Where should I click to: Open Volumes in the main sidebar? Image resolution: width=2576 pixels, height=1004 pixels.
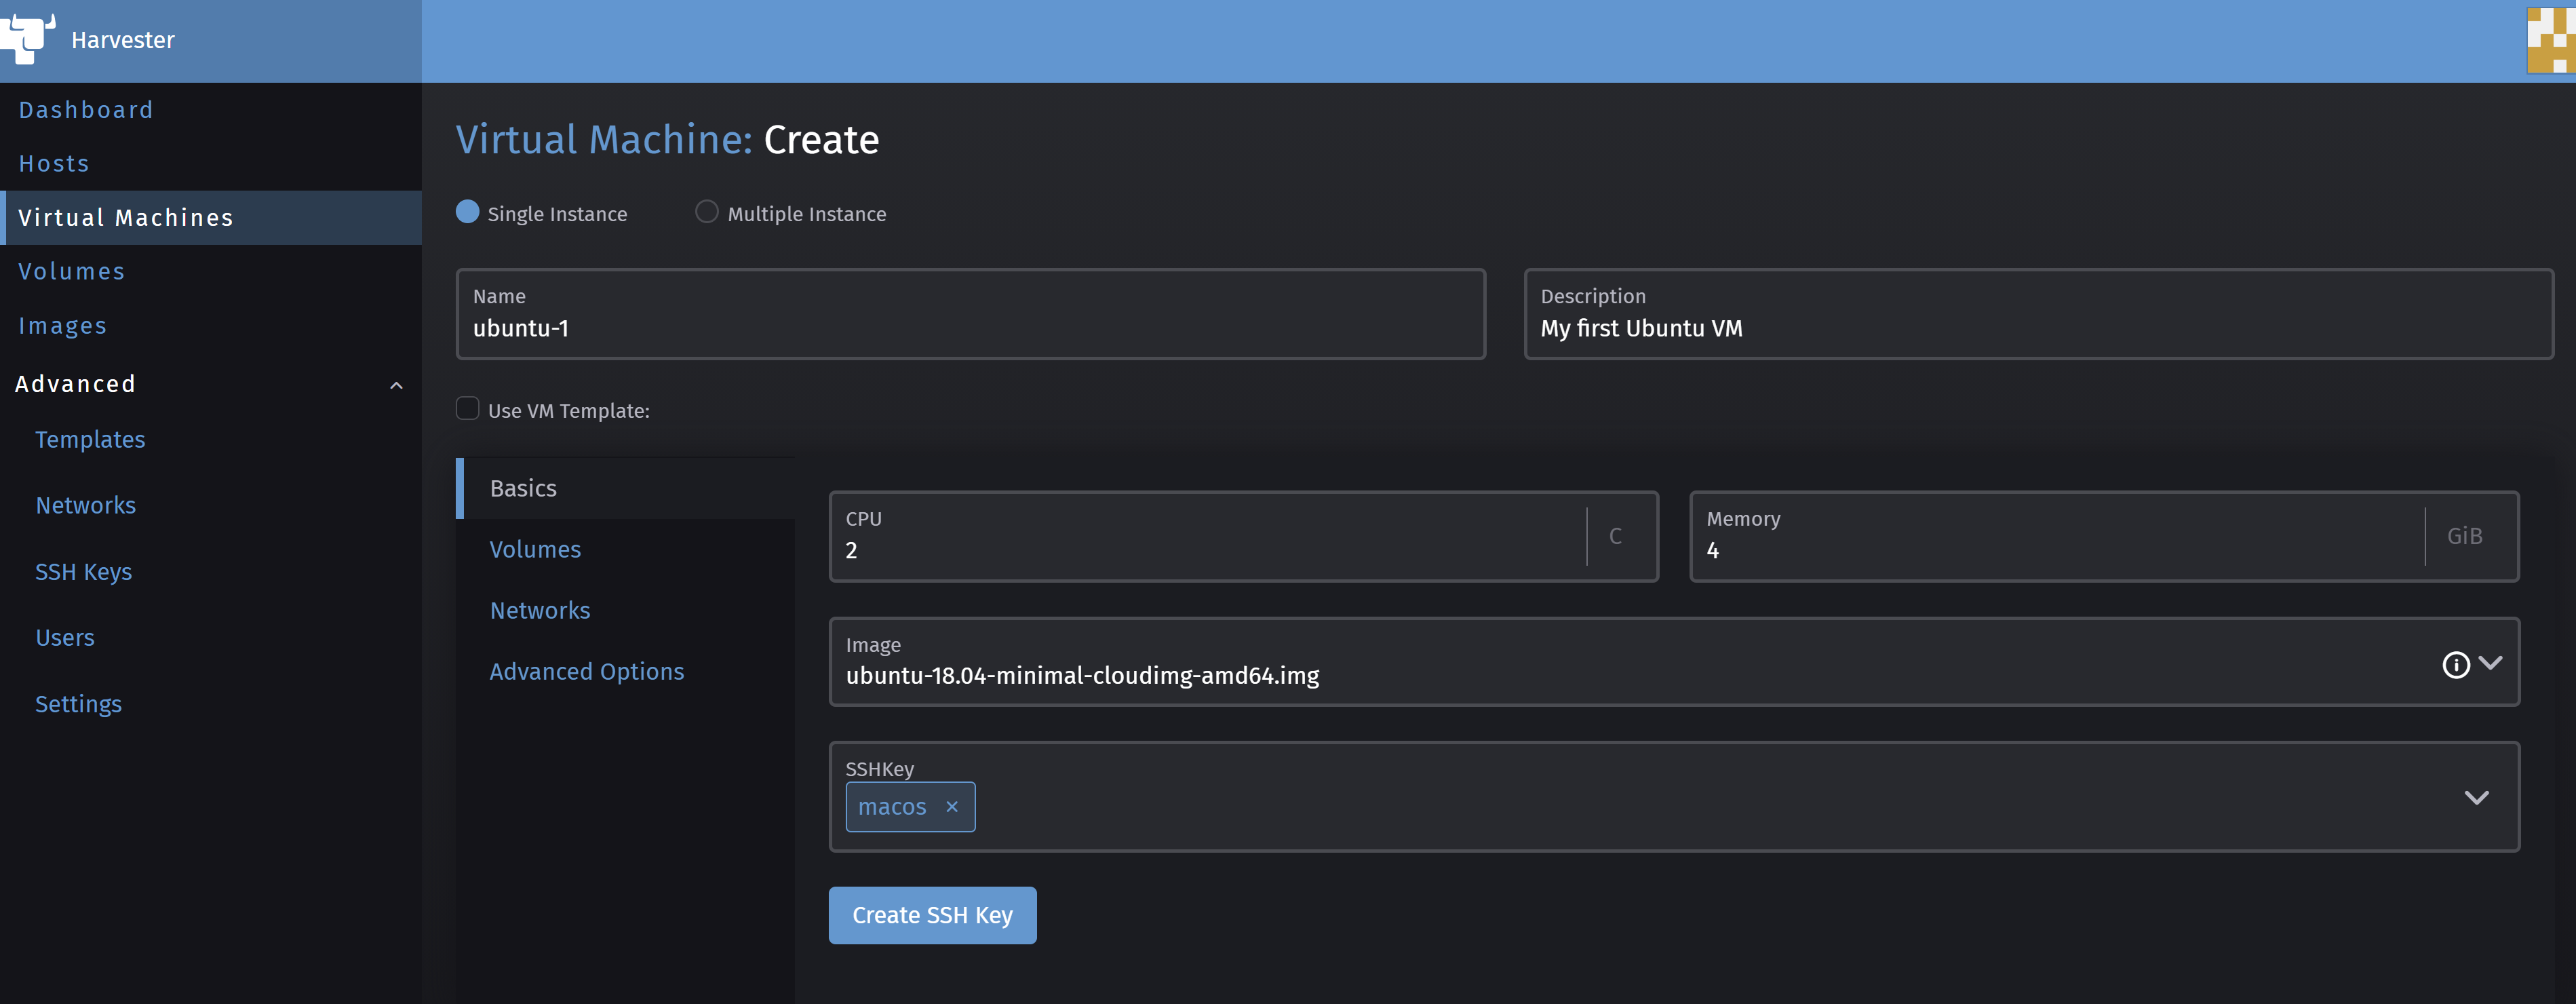coord(72,272)
